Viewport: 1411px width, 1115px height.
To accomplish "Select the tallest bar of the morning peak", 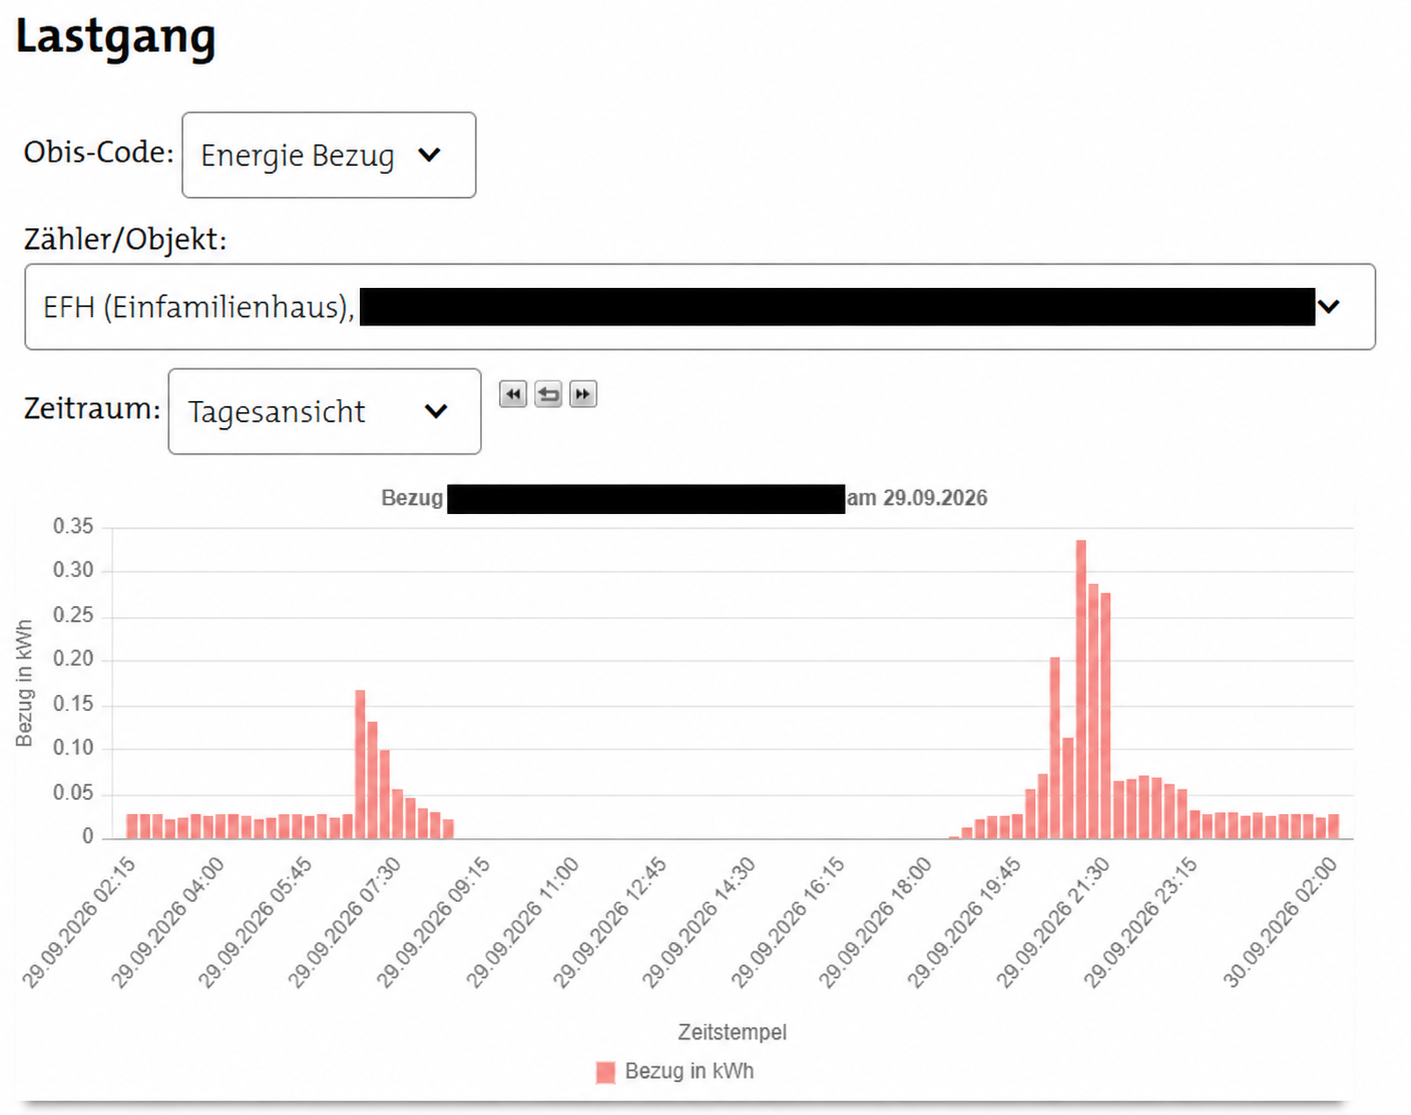I will click(x=360, y=764).
